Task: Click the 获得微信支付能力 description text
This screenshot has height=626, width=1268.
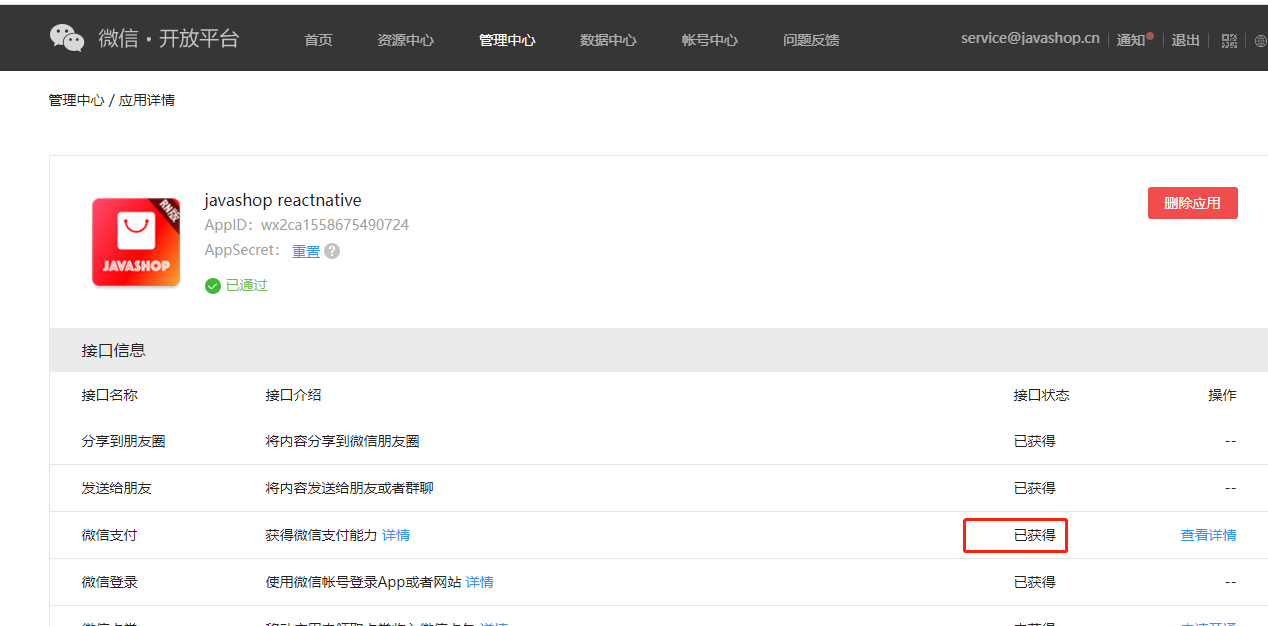Action: pos(321,535)
